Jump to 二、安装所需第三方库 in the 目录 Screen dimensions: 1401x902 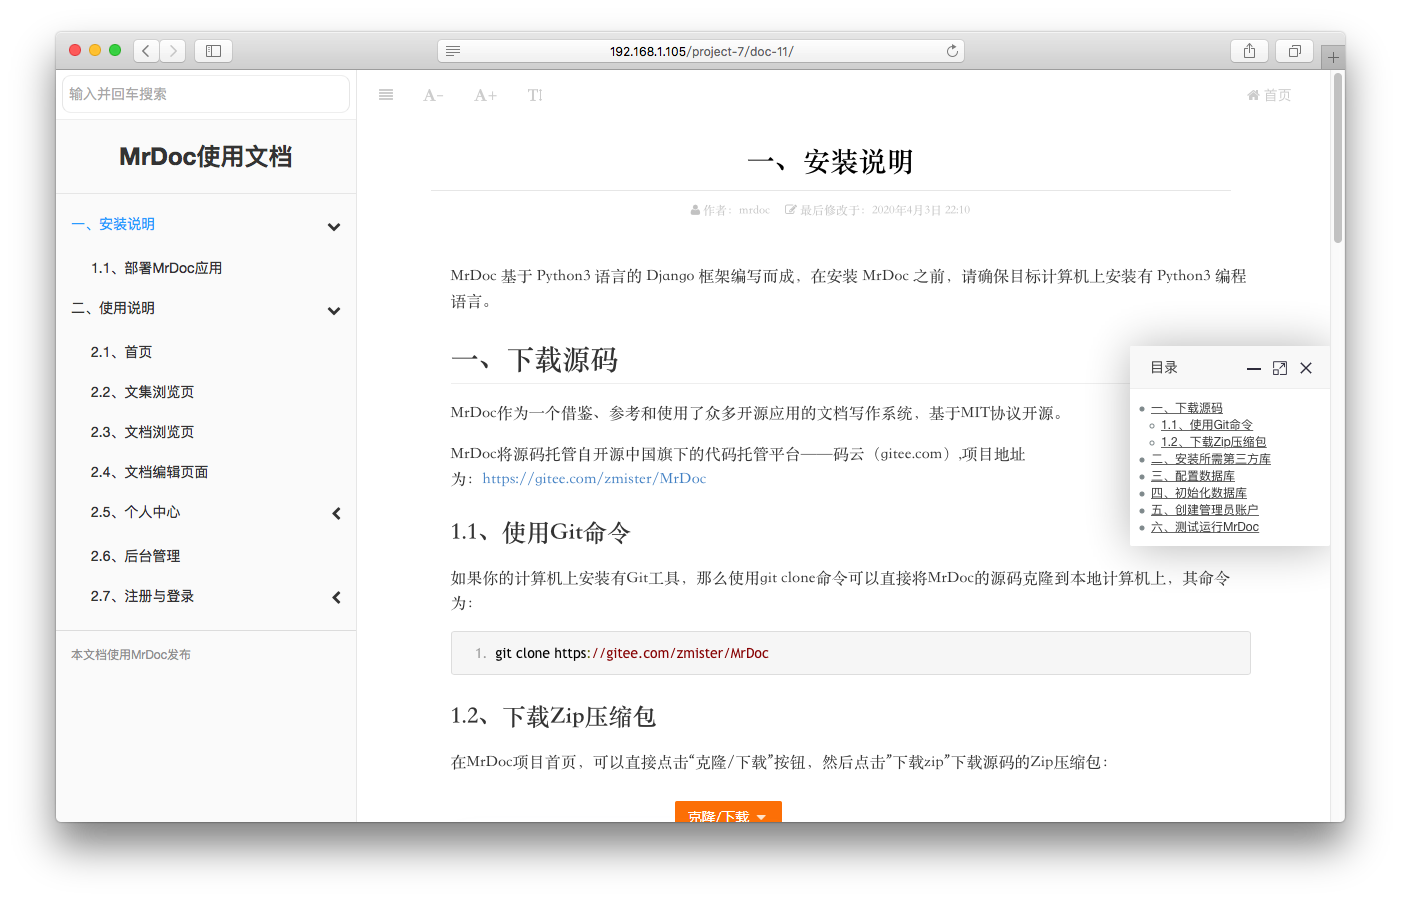(x=1210, y=459)
